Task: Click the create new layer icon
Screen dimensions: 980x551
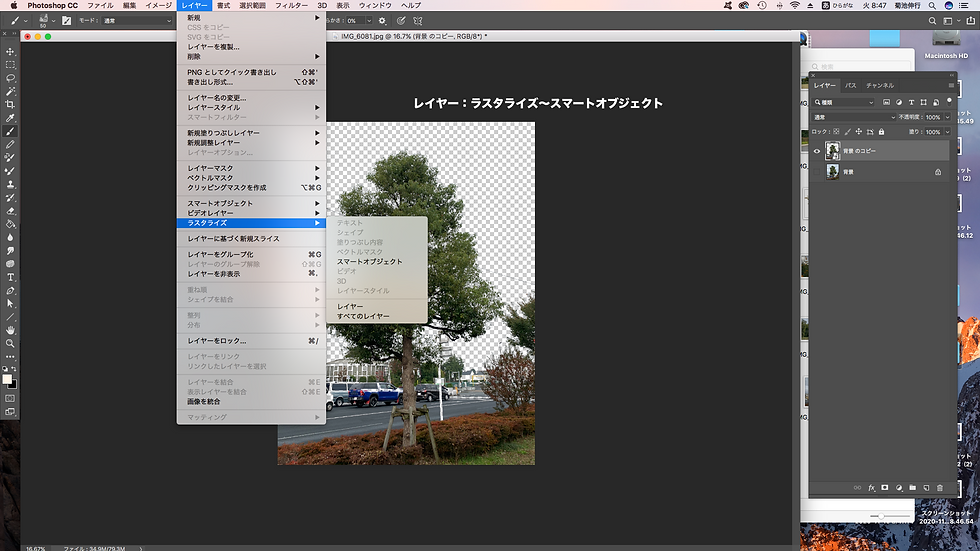Action: click(x=926, y=488)
